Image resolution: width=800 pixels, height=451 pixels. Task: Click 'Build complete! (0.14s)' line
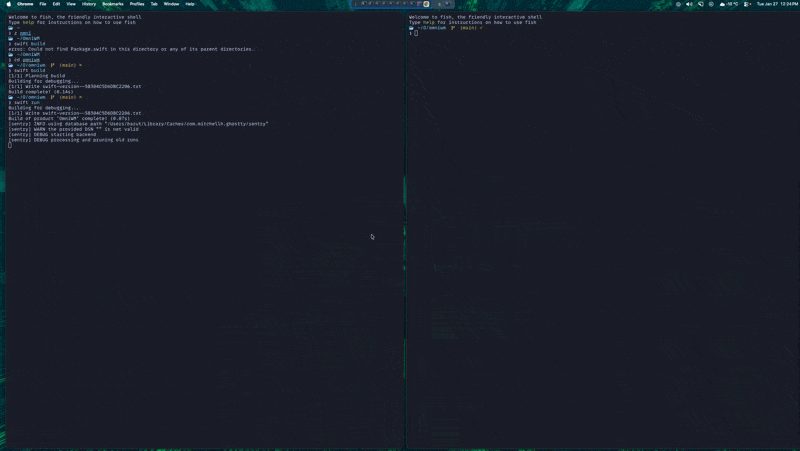click(x=41, y=92)
